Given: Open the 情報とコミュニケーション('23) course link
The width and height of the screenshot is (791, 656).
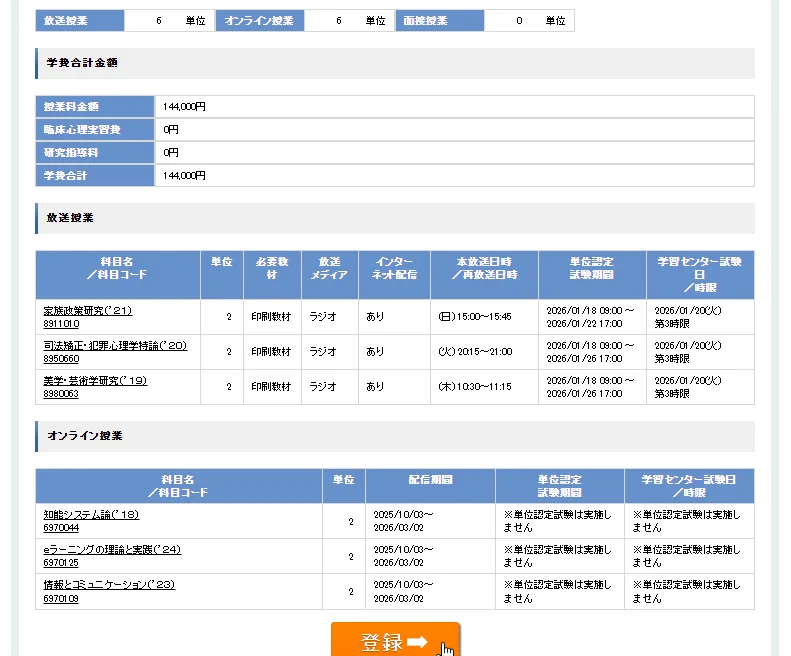Looking at the screenshot, I should 109,584.
